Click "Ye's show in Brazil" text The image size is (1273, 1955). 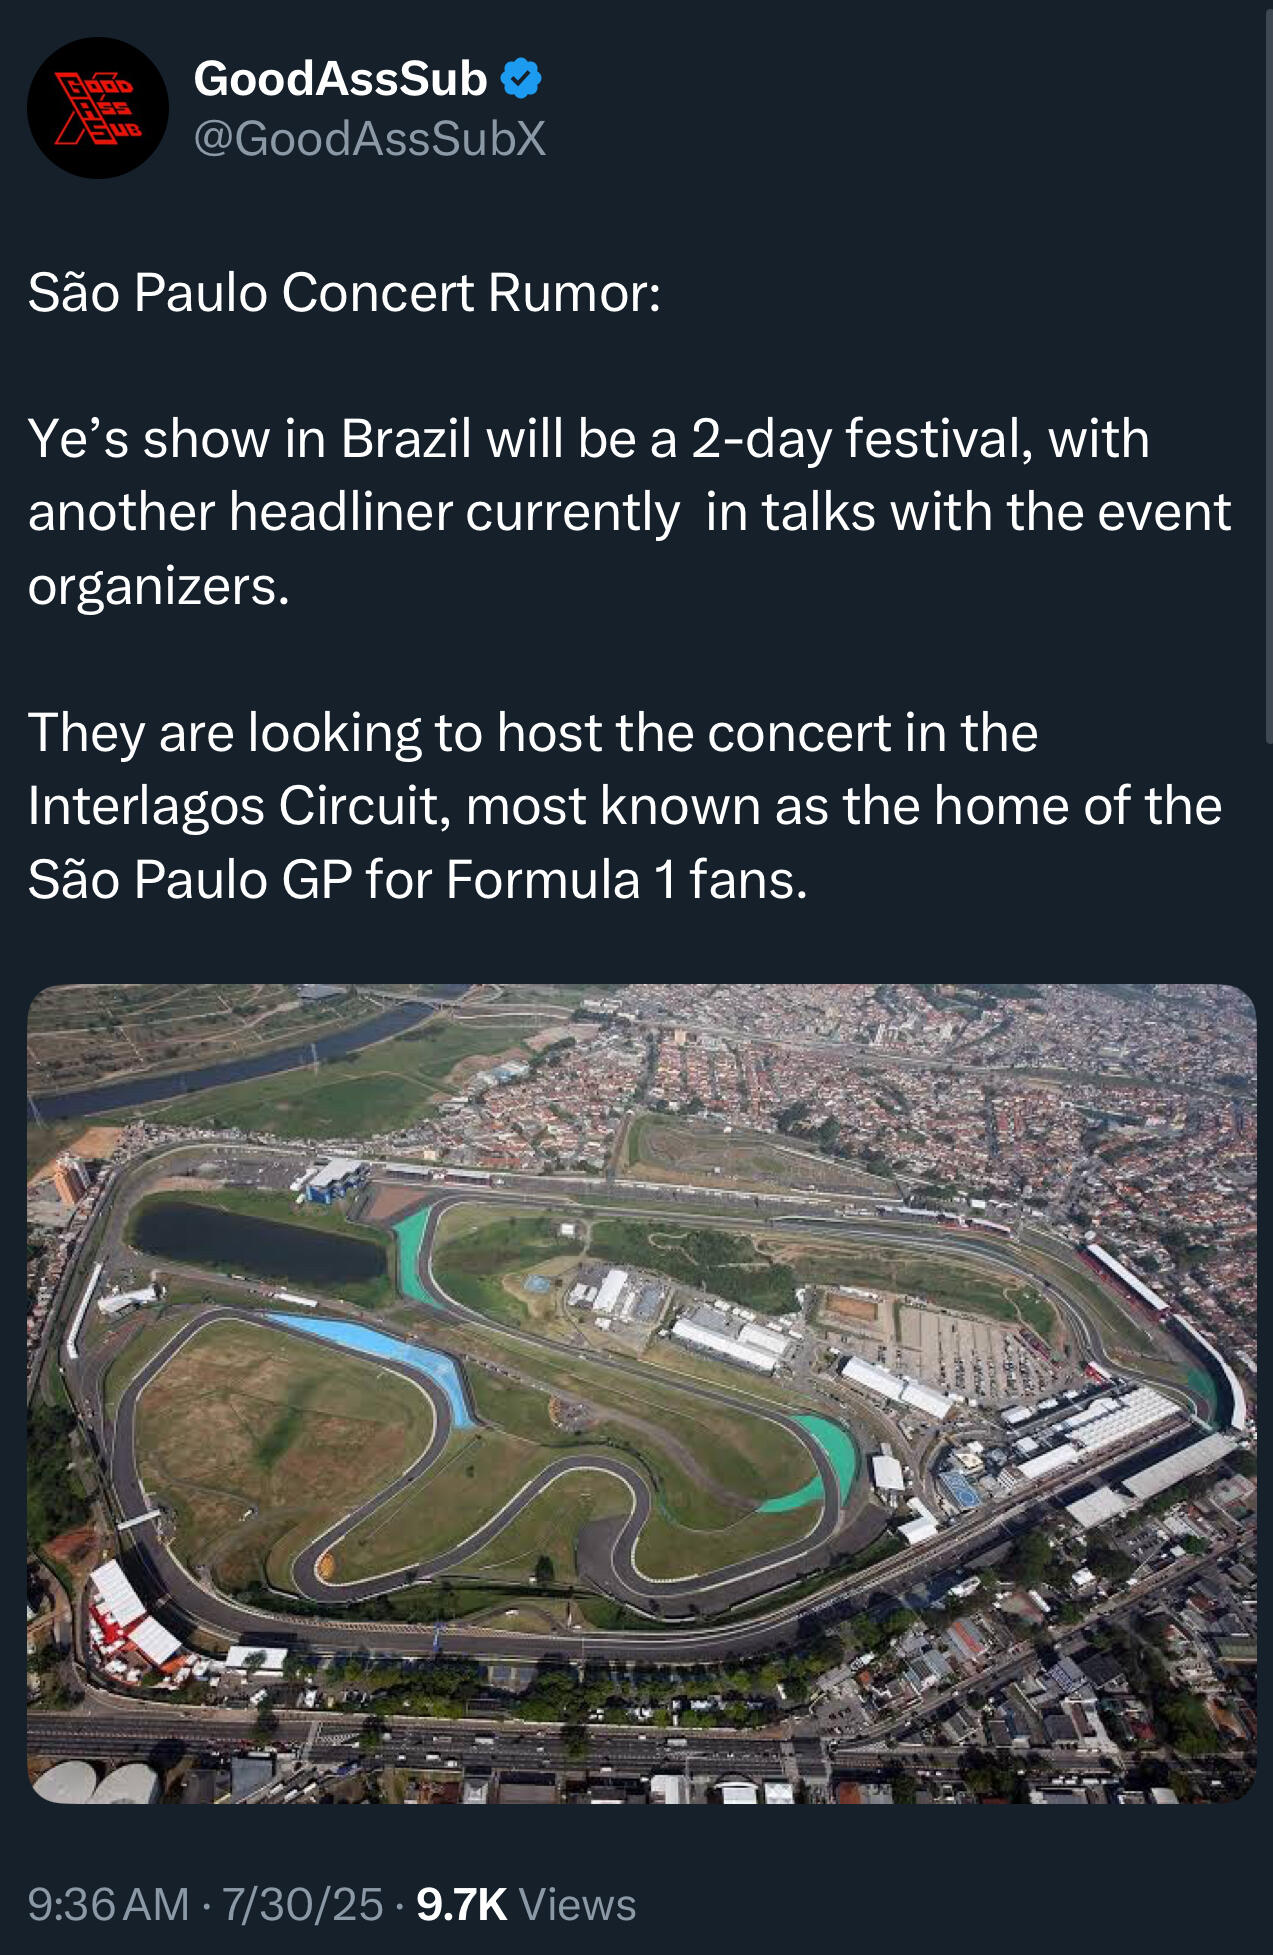pyautogui.click(x=250, y=439)
